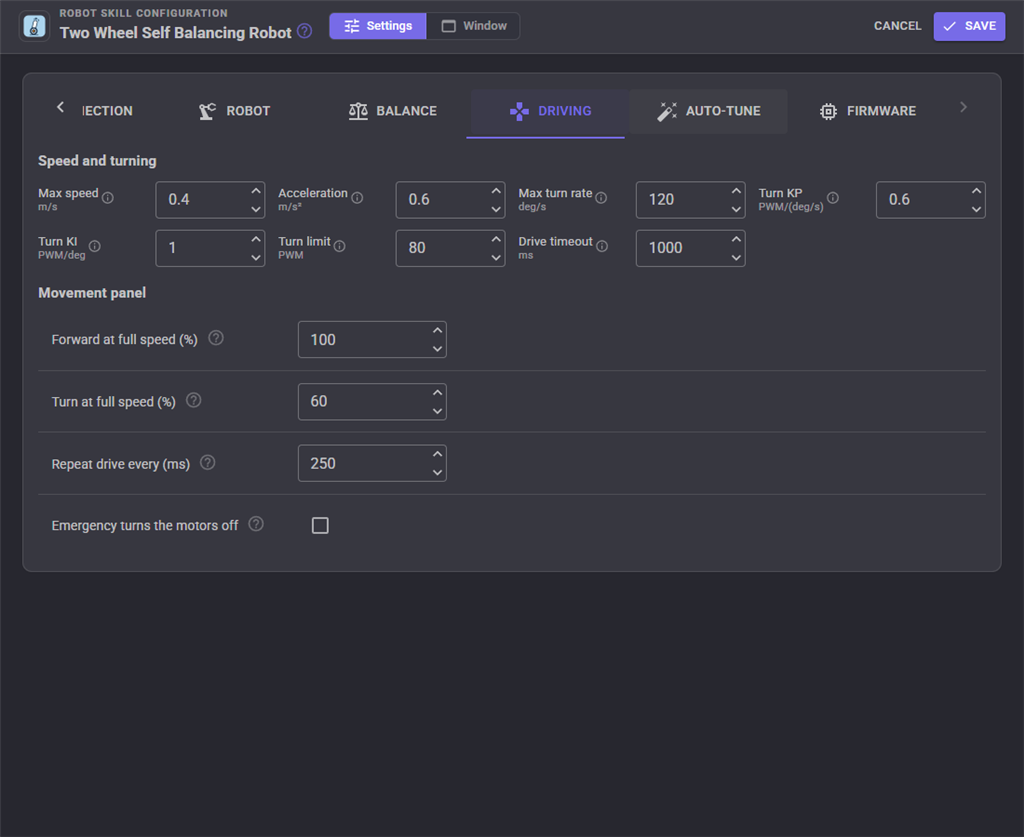Show help for Turn at full speed
Image resolution: width=1024 pixels, height=837 pixels.
click(193, 400)
